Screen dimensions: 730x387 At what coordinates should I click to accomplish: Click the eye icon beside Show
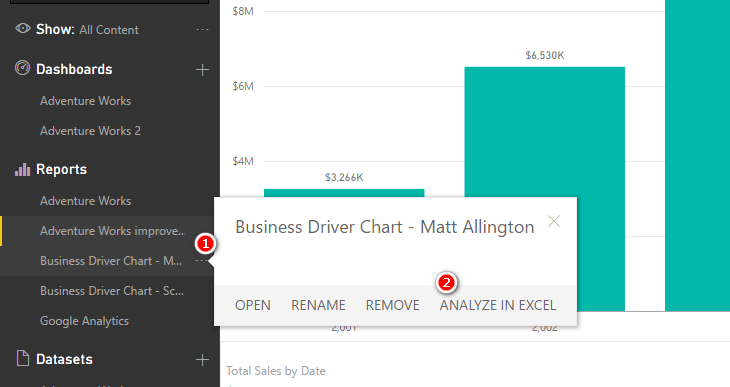pos(22,29)
